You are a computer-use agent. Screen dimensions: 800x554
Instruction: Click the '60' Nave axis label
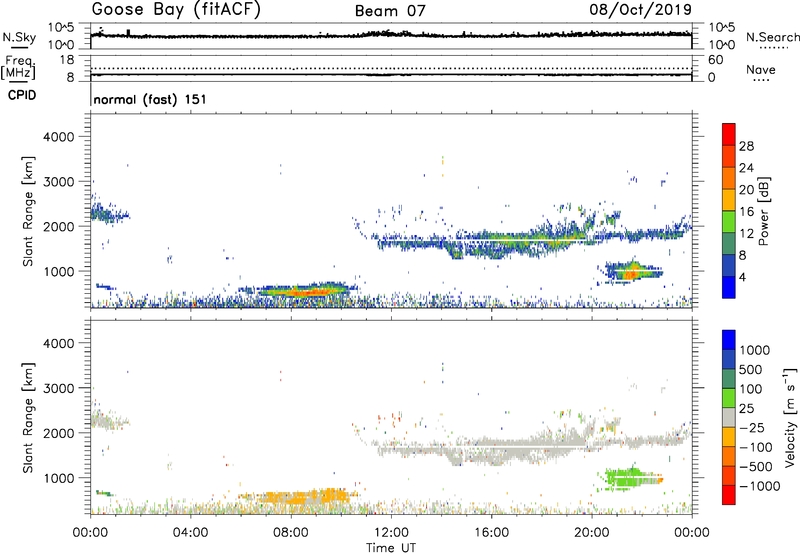[x=715, y=60]
